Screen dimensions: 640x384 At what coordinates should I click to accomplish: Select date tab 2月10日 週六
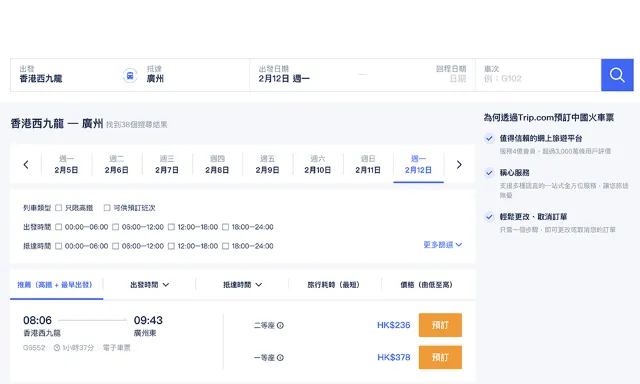pyautogui.click(x=318, y=164)
